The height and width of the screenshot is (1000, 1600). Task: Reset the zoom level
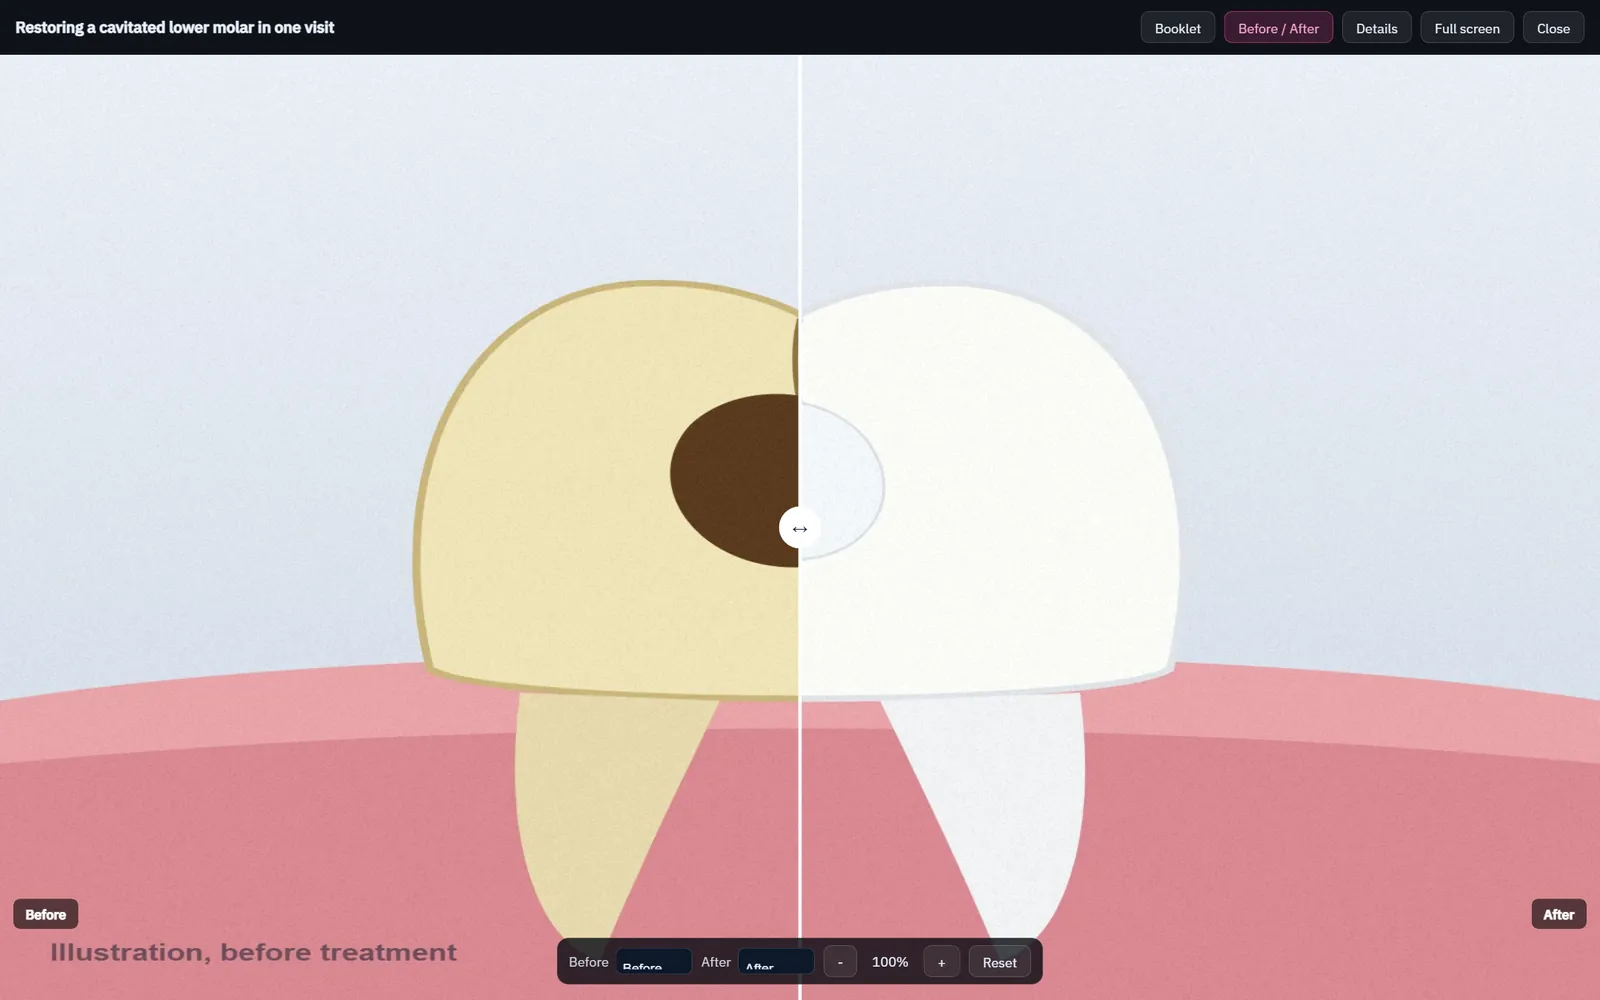[x=999, y=962]
